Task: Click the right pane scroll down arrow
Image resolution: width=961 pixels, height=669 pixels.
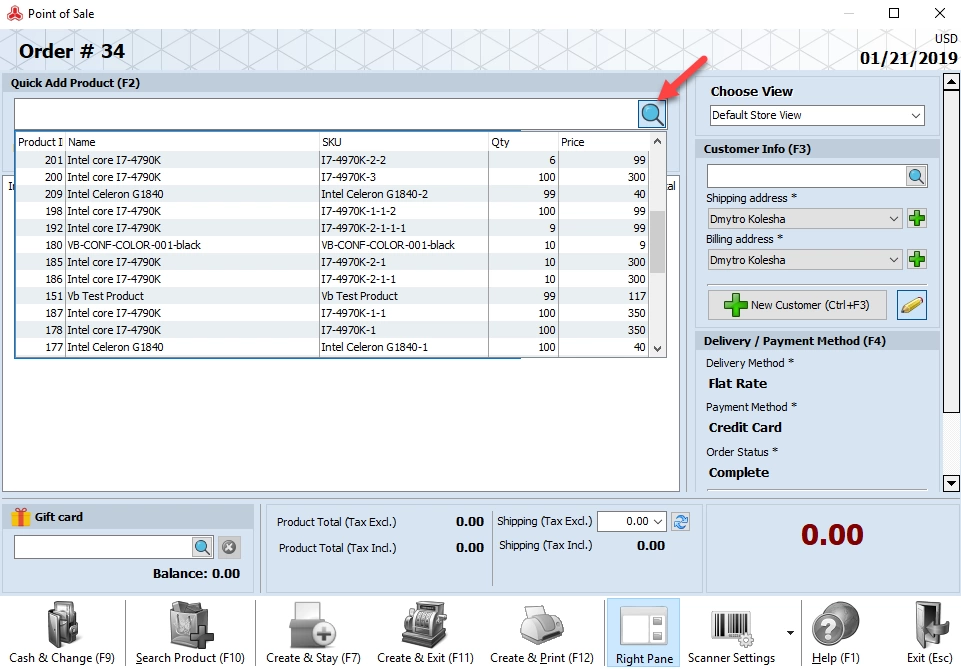Action: 951,483
